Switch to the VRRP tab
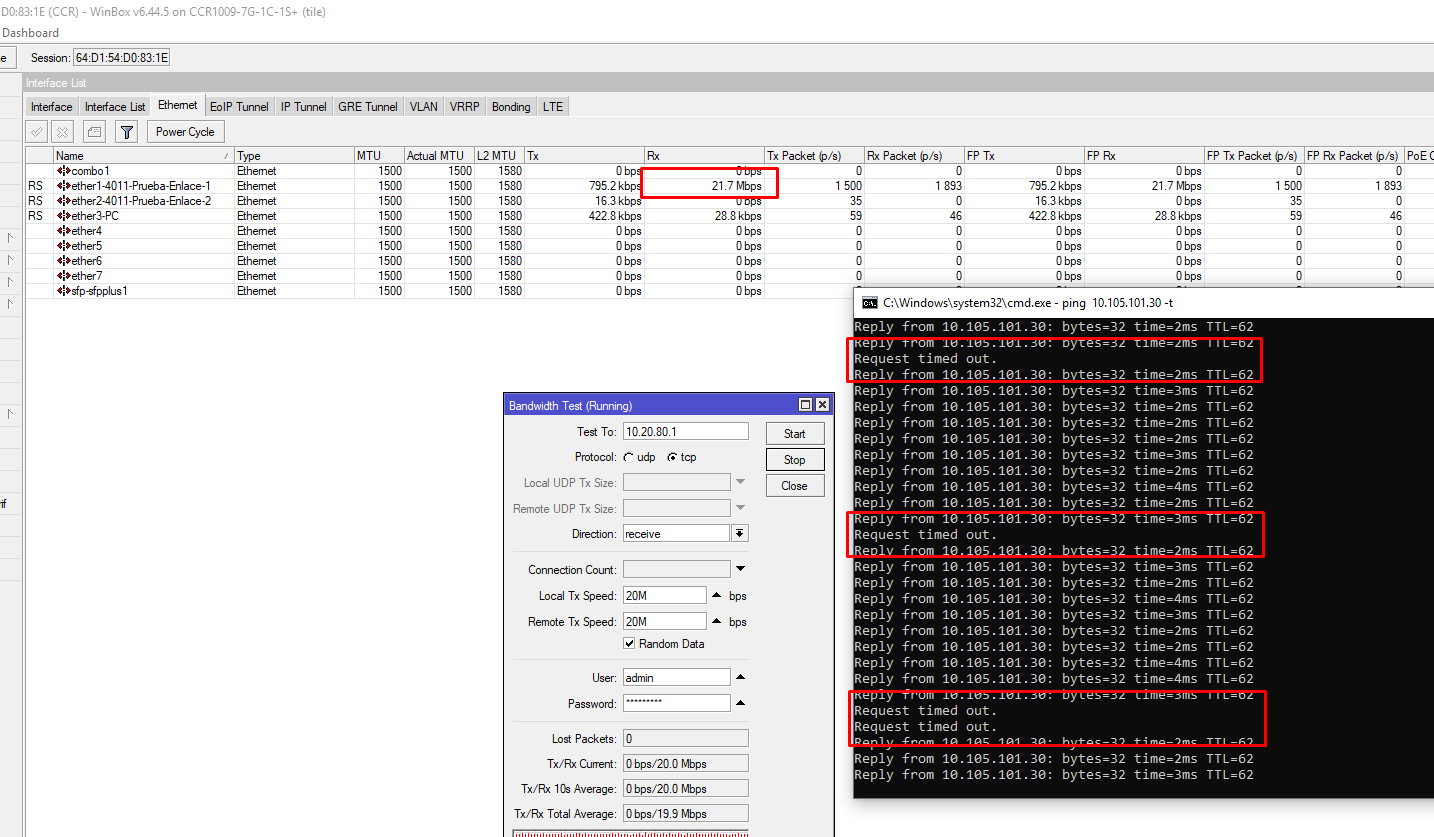Image resolution: width=1434 pixels, height=837 pixels. (465, 107)
